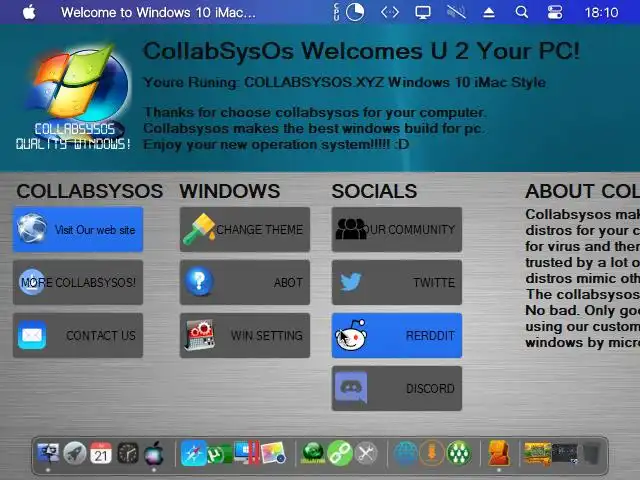Click the code brackets menu bar icon
This screenshot has height=480, width=640.
390,12
